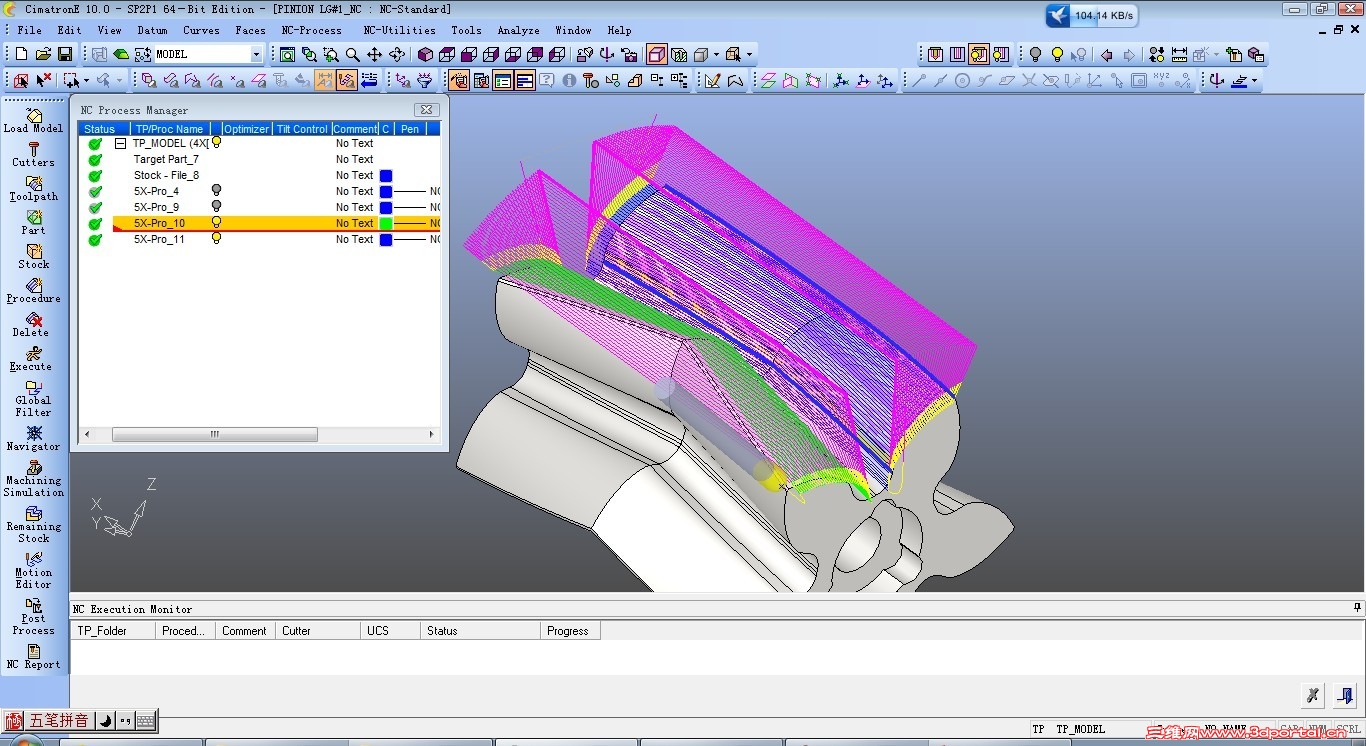Open the Help menu

click(x=619, y=30)
